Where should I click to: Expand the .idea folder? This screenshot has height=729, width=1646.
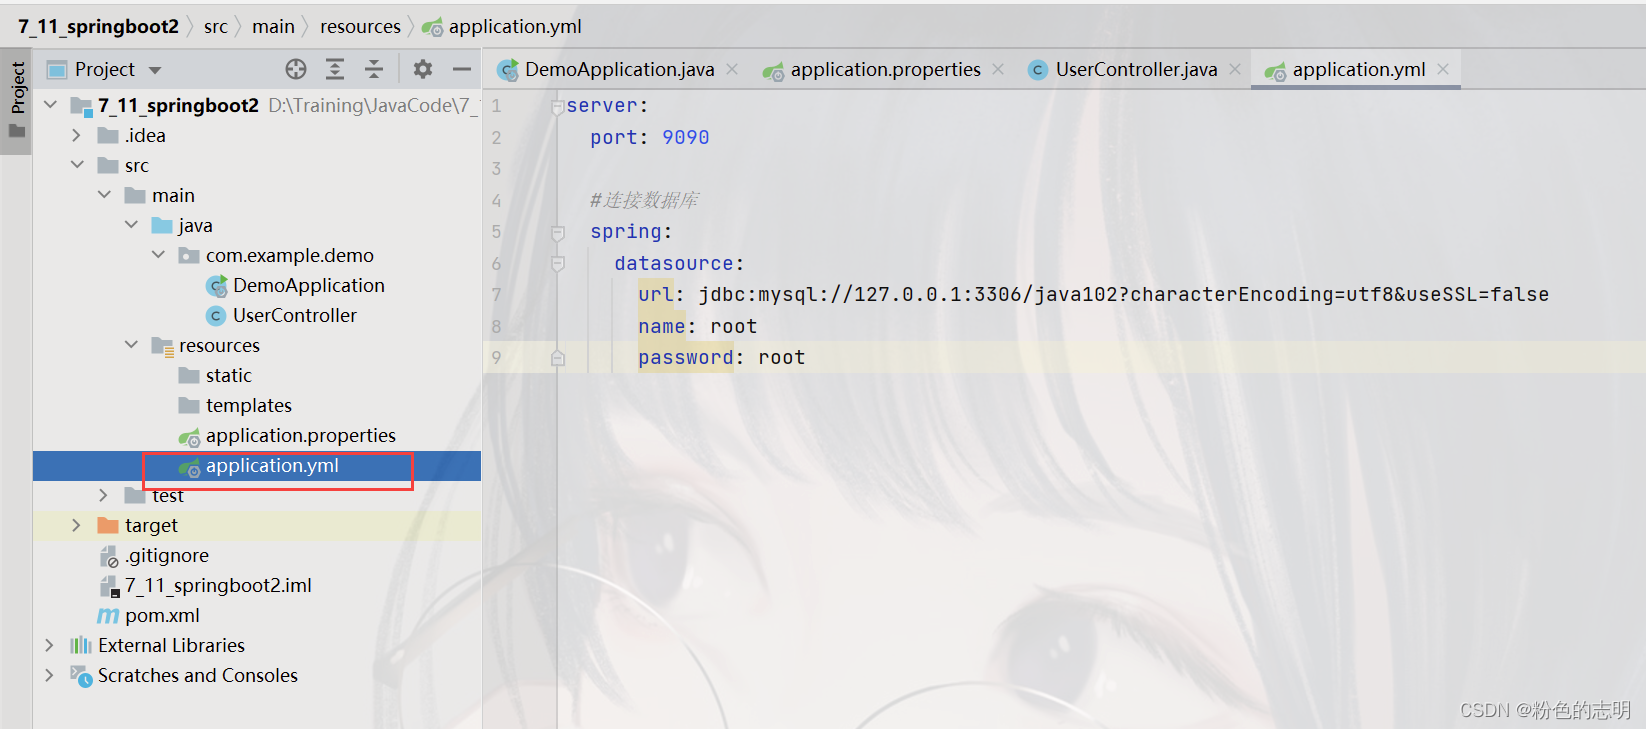[77, 135]
